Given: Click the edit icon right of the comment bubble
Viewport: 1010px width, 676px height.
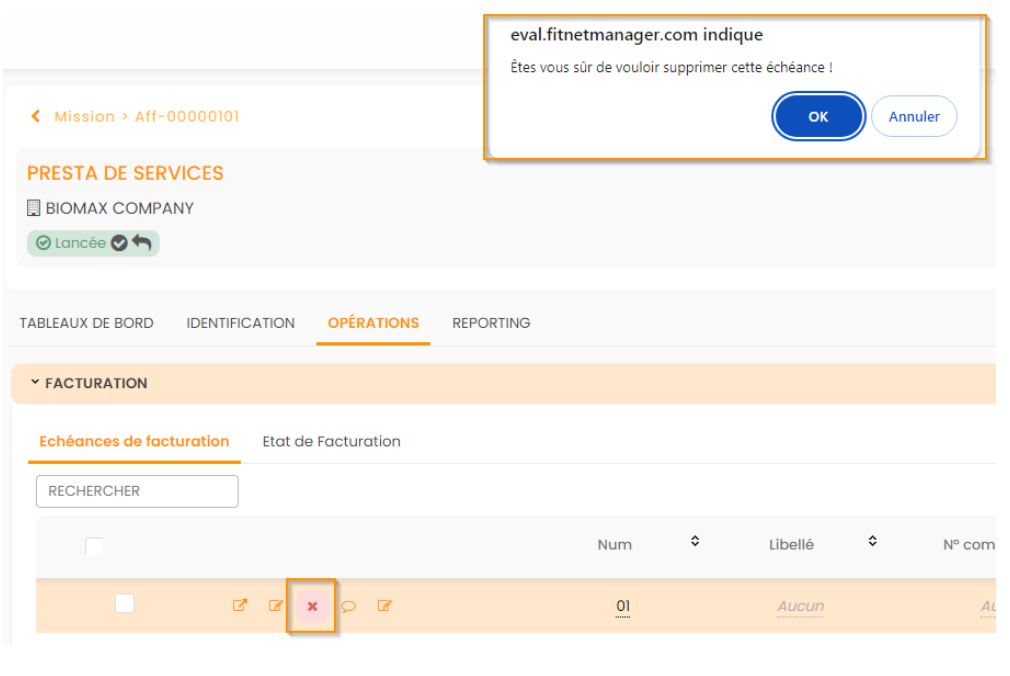Looking at the screenshot, I should [x=384, y=605].
